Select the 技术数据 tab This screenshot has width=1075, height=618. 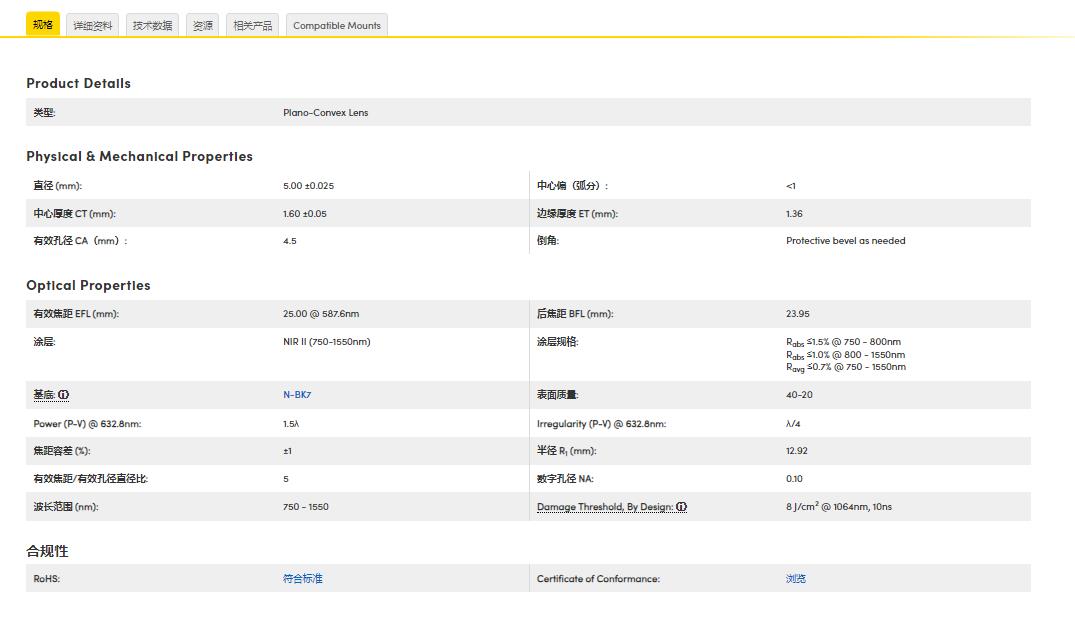(152, 26)
